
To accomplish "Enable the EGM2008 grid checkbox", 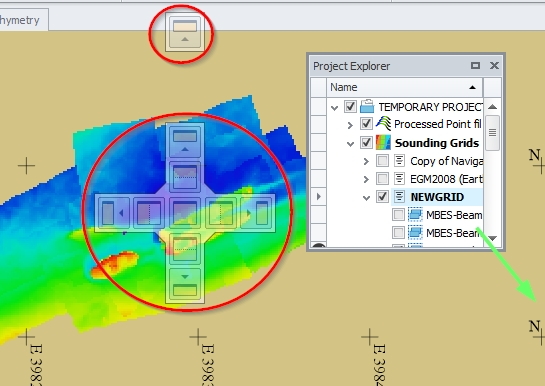I will click(382, 179).
